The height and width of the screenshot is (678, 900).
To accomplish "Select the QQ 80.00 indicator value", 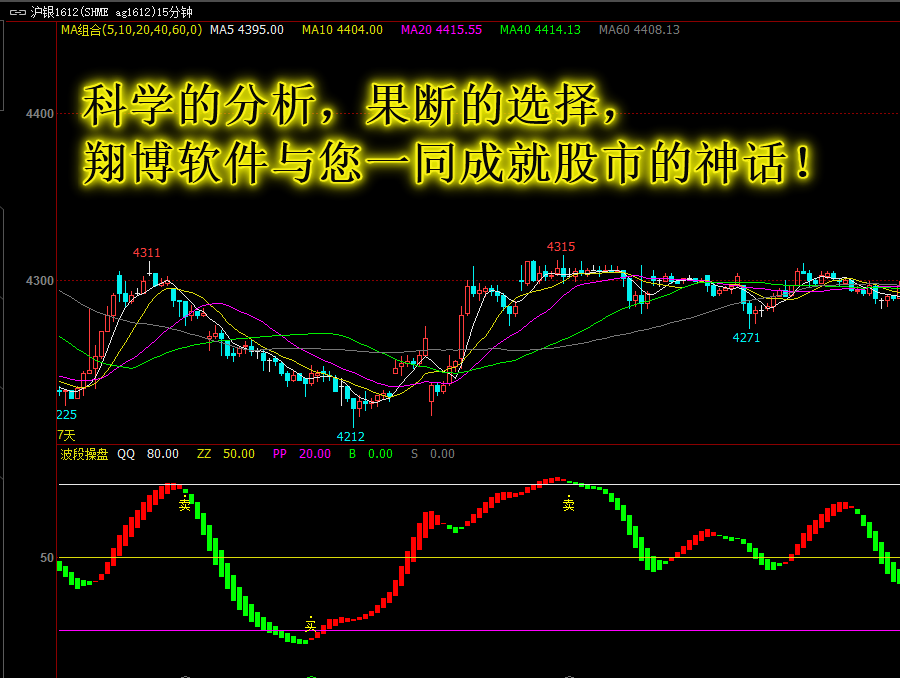I will pos(148,454).
